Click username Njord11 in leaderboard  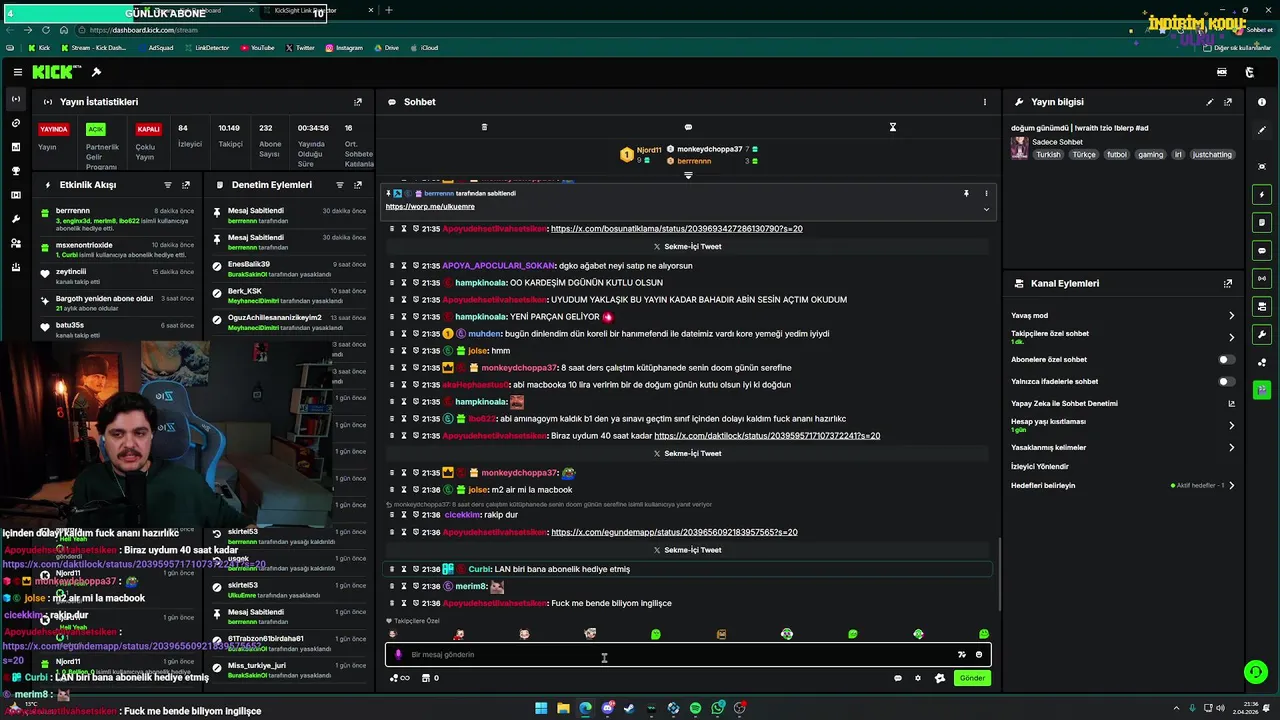pos(649,150)
